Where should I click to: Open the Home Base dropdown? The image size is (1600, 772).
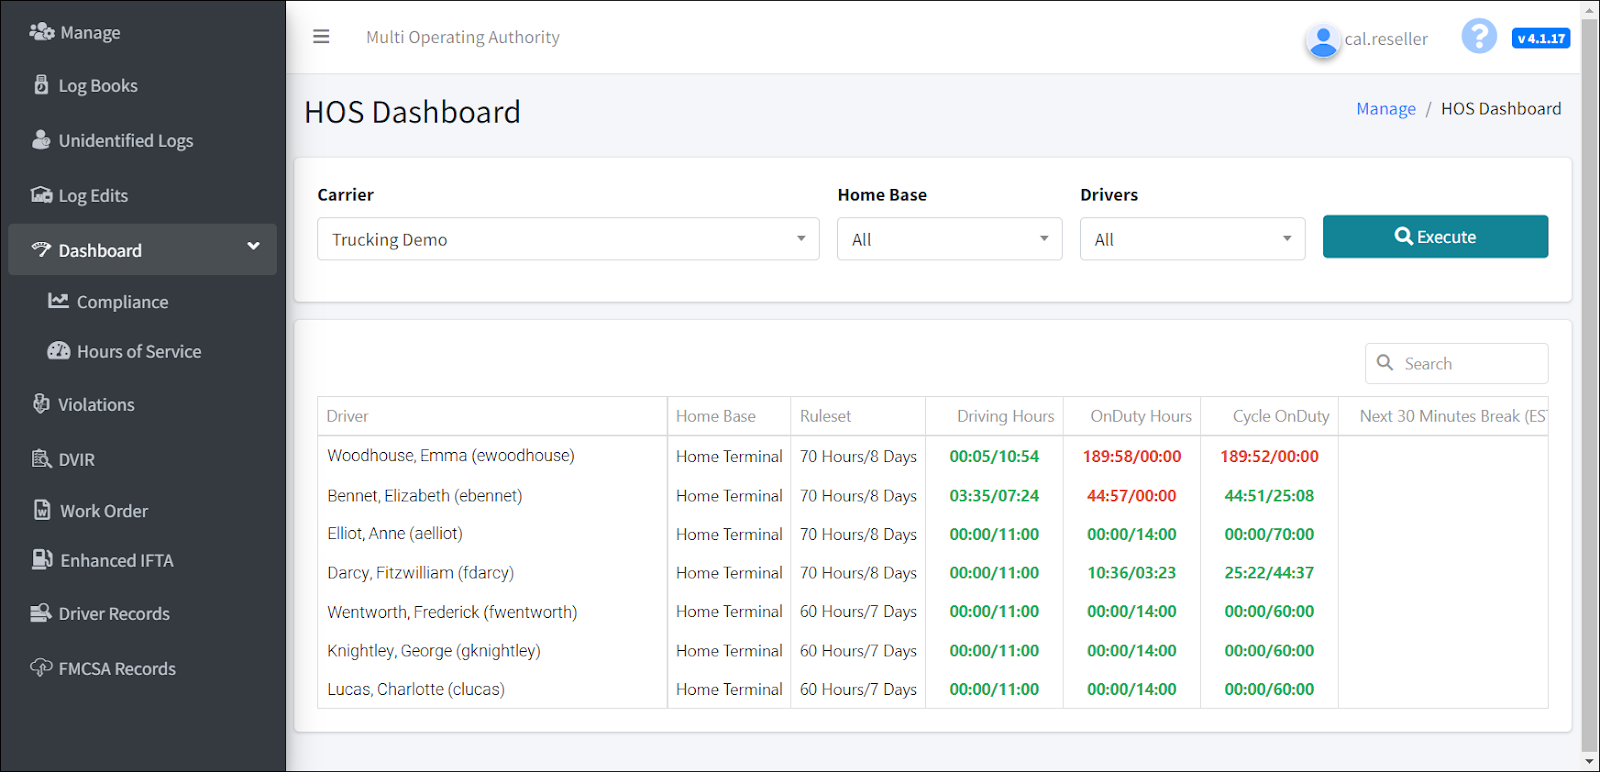pyautogui.click(x=949, y=239)
